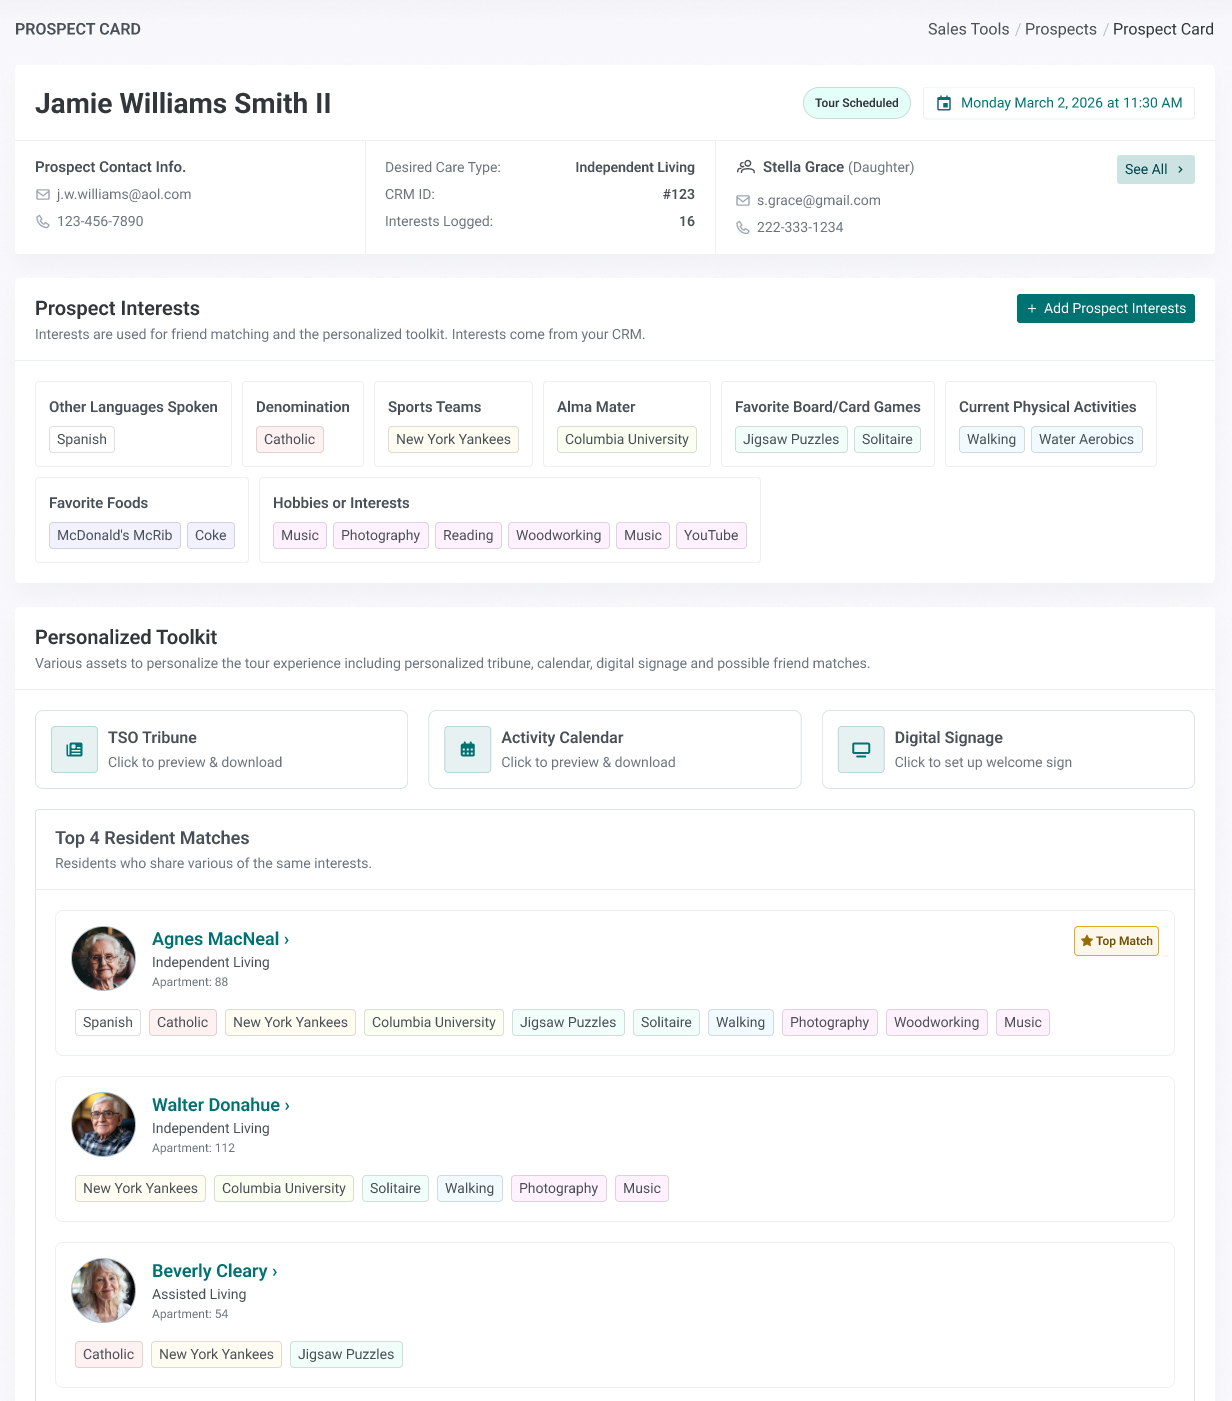
Task: Select the Water Aerobics interest tag
Action: (1086, 439)
